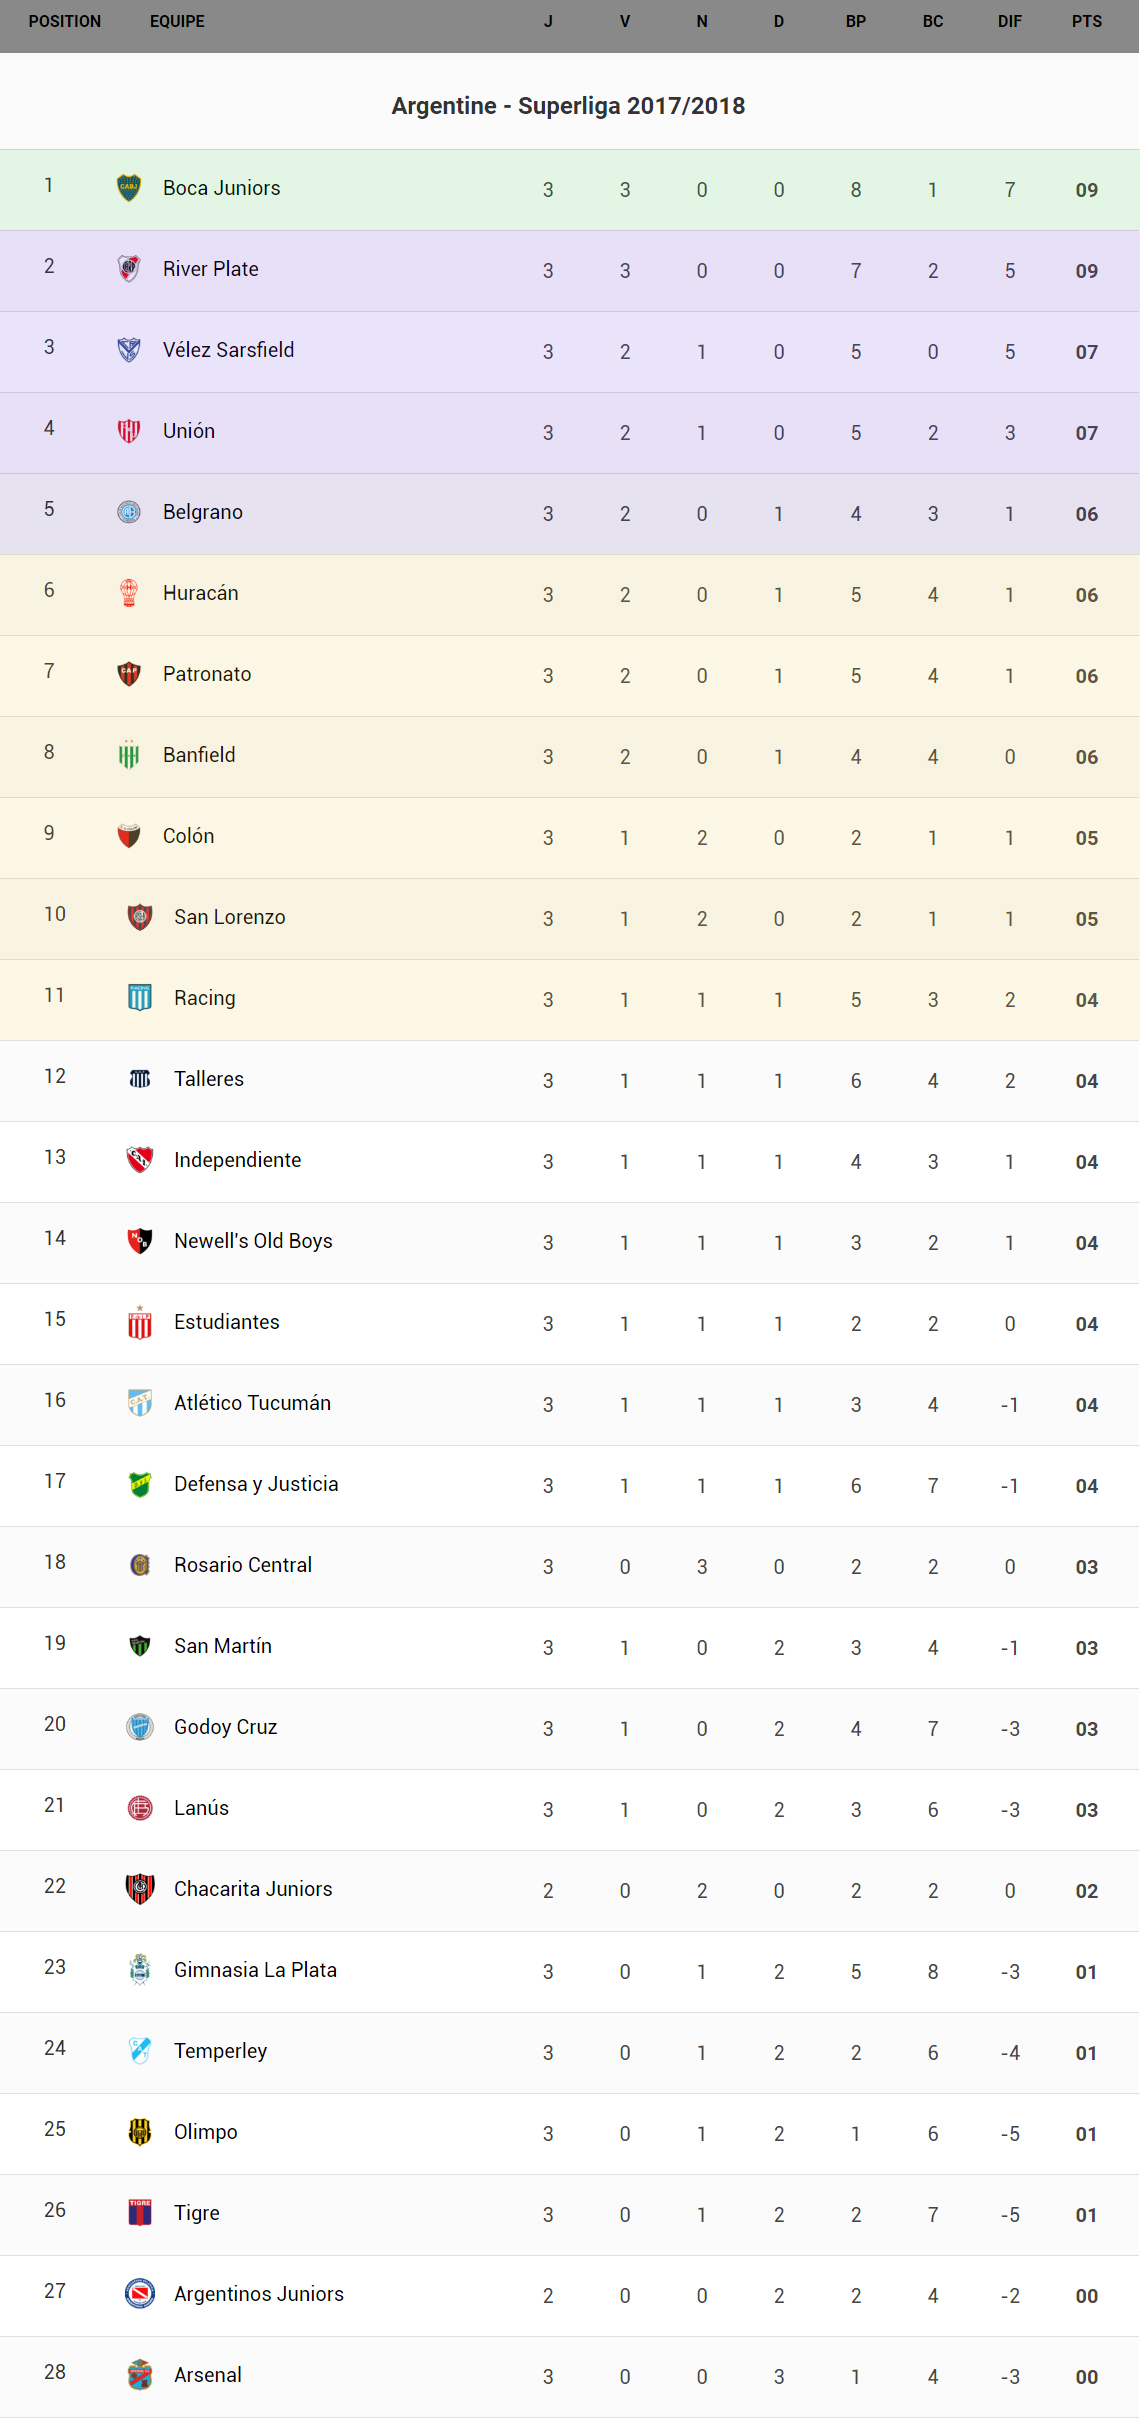Click the Defensa y Justicia crest

coord(140,1484)
